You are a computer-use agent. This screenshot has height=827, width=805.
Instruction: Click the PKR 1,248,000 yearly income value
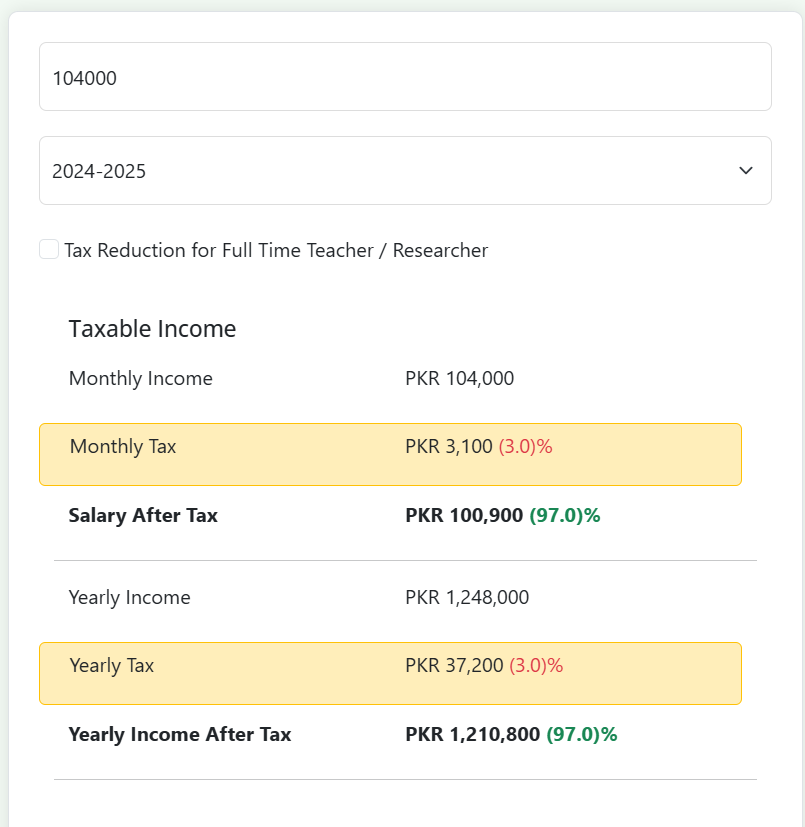tap(467, 598)
